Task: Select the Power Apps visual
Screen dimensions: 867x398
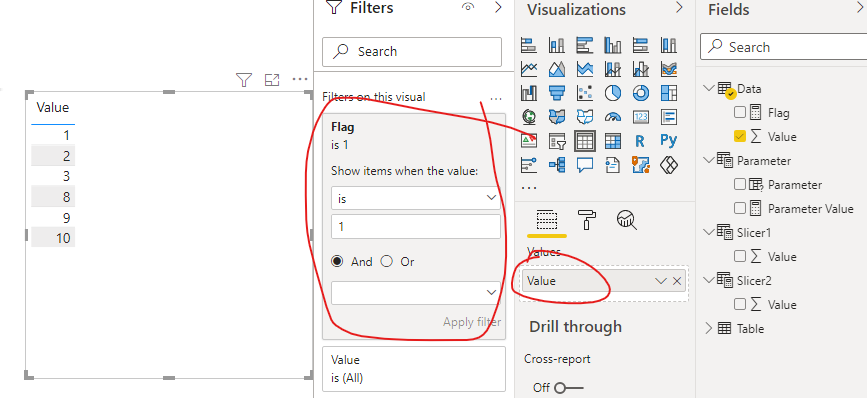Action: (x=669, y=165)
